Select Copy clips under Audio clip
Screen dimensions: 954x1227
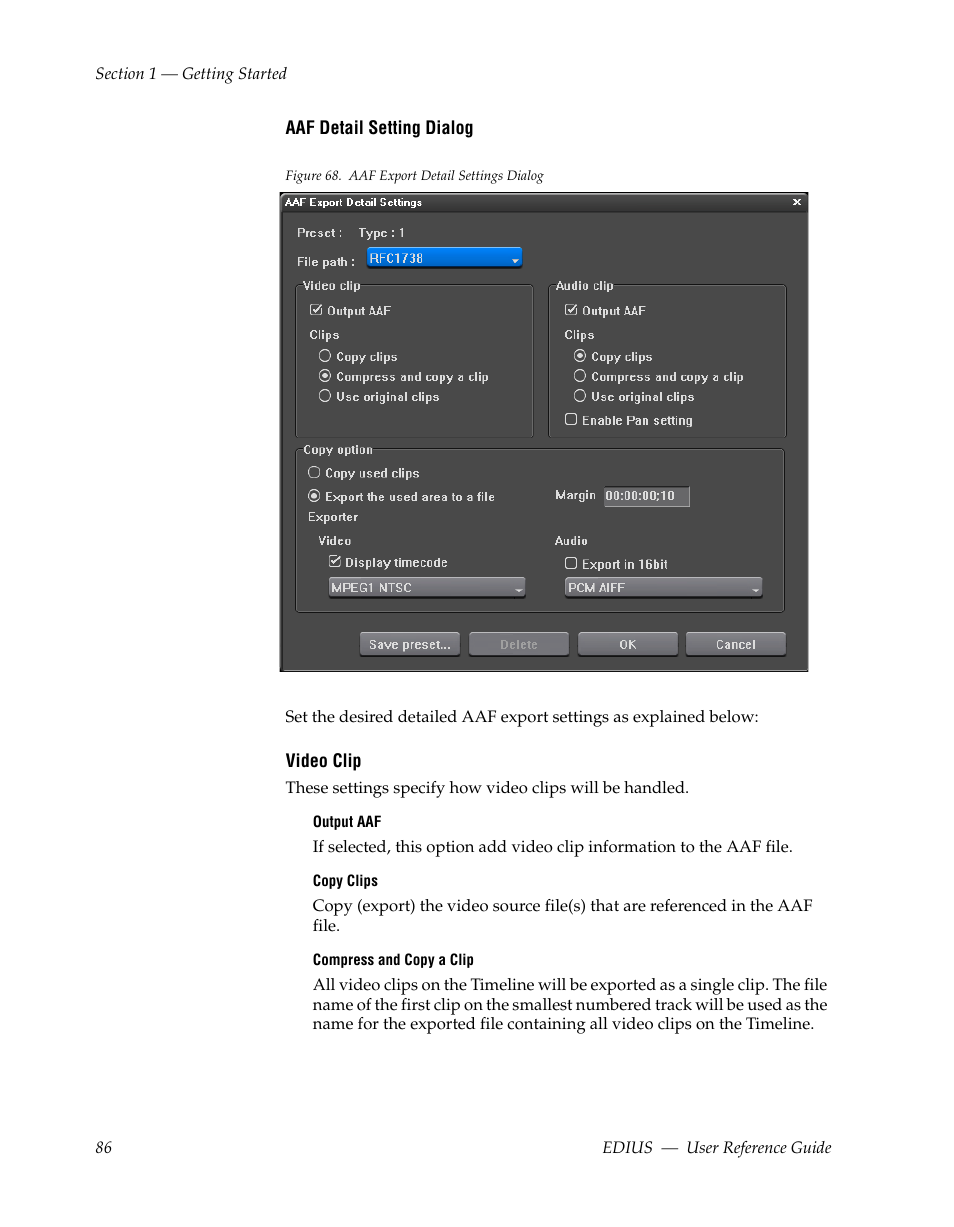point(580,356)
